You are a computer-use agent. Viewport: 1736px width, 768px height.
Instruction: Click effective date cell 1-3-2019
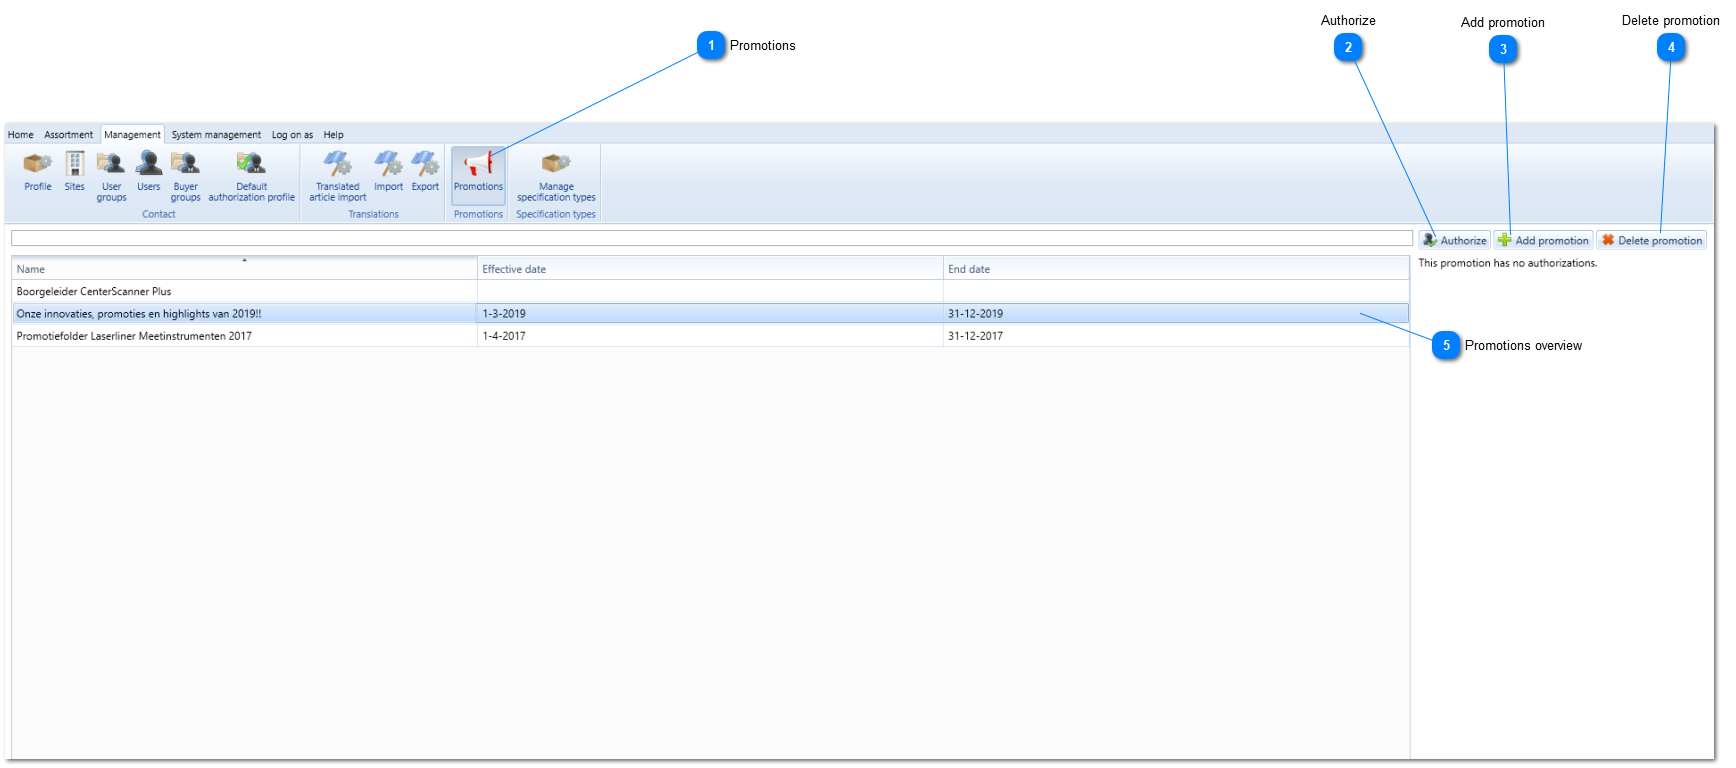(710, 313)
